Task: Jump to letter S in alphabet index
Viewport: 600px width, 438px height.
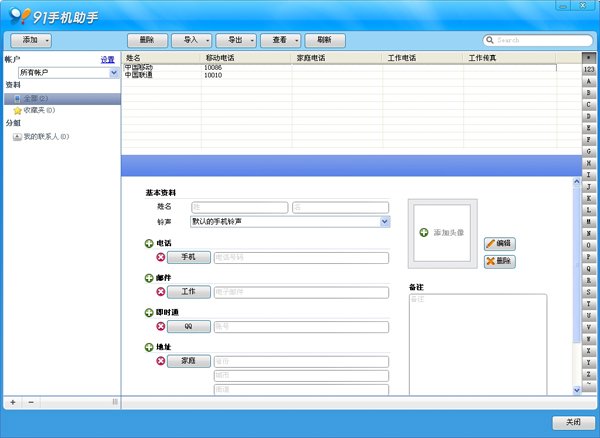Action: point(589,292)
